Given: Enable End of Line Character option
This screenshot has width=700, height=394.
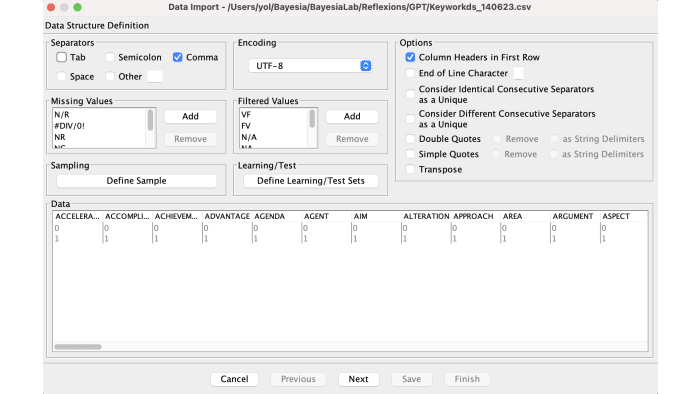Looking at the screenshot, I should 410,73.
